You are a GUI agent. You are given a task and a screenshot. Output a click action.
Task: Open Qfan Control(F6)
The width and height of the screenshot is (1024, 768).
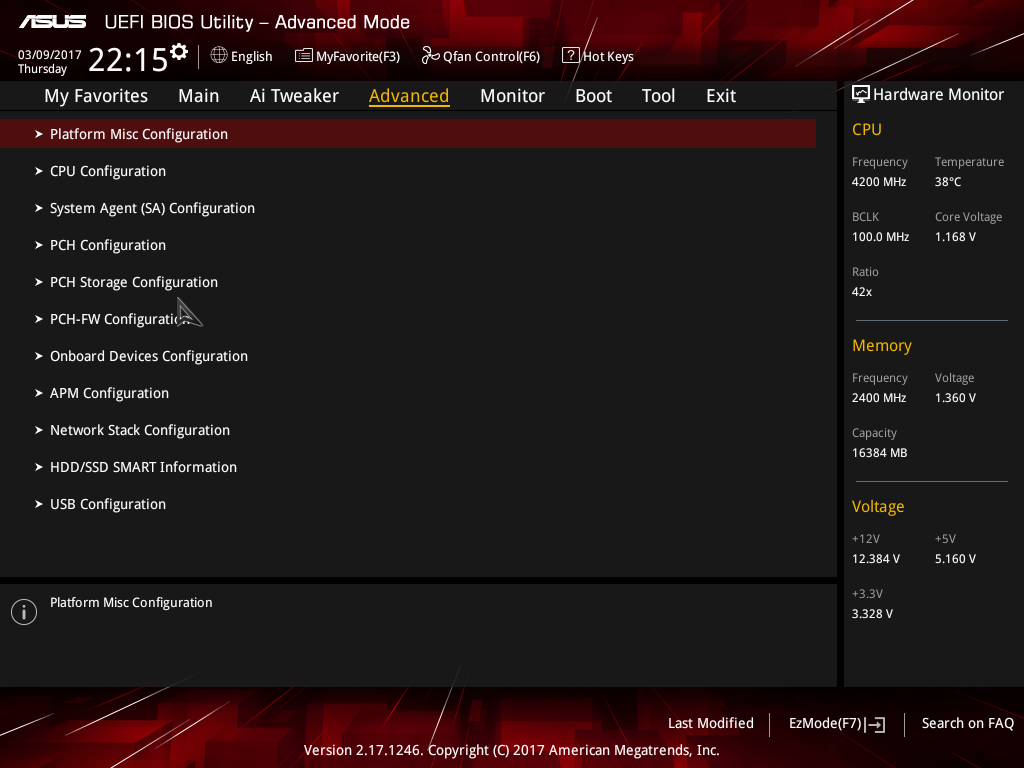491,57
